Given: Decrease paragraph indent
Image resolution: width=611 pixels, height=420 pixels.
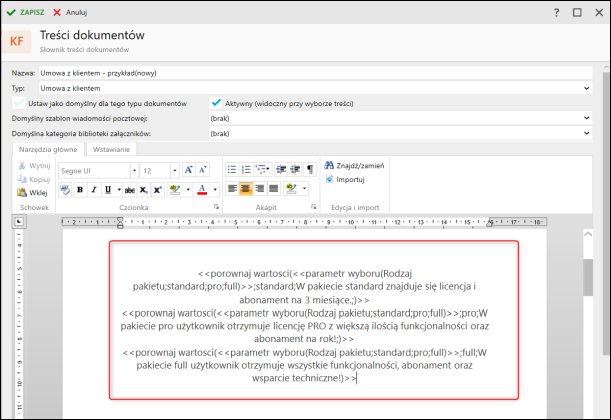Looking at the screenshot, I should [281, 169].
